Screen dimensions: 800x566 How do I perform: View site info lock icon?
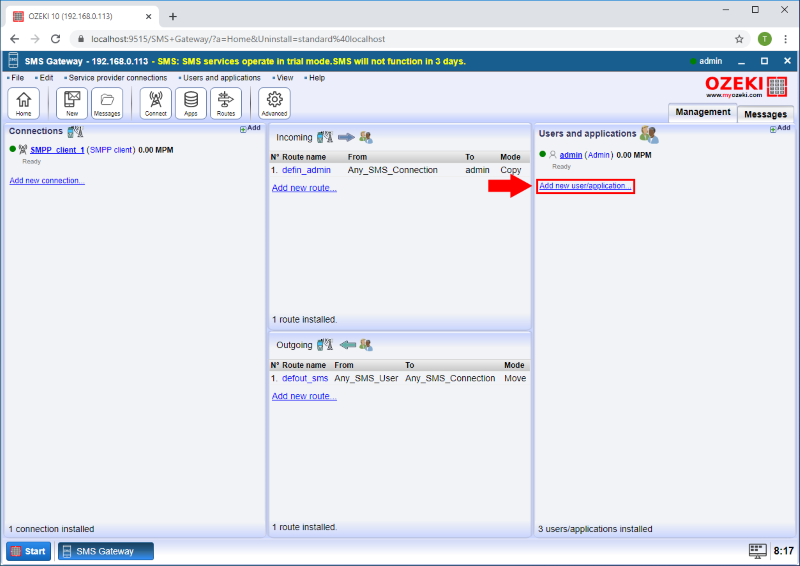[81, 39]
